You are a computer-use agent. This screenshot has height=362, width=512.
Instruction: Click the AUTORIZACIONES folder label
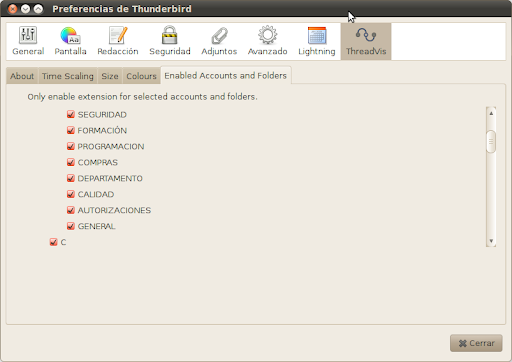coord(114,210)
